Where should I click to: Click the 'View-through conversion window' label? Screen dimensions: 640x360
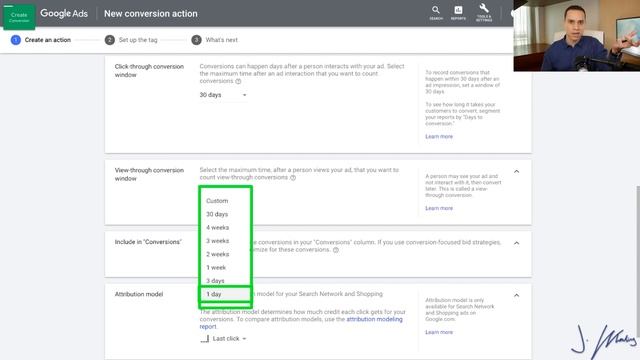tap(149, 174)
